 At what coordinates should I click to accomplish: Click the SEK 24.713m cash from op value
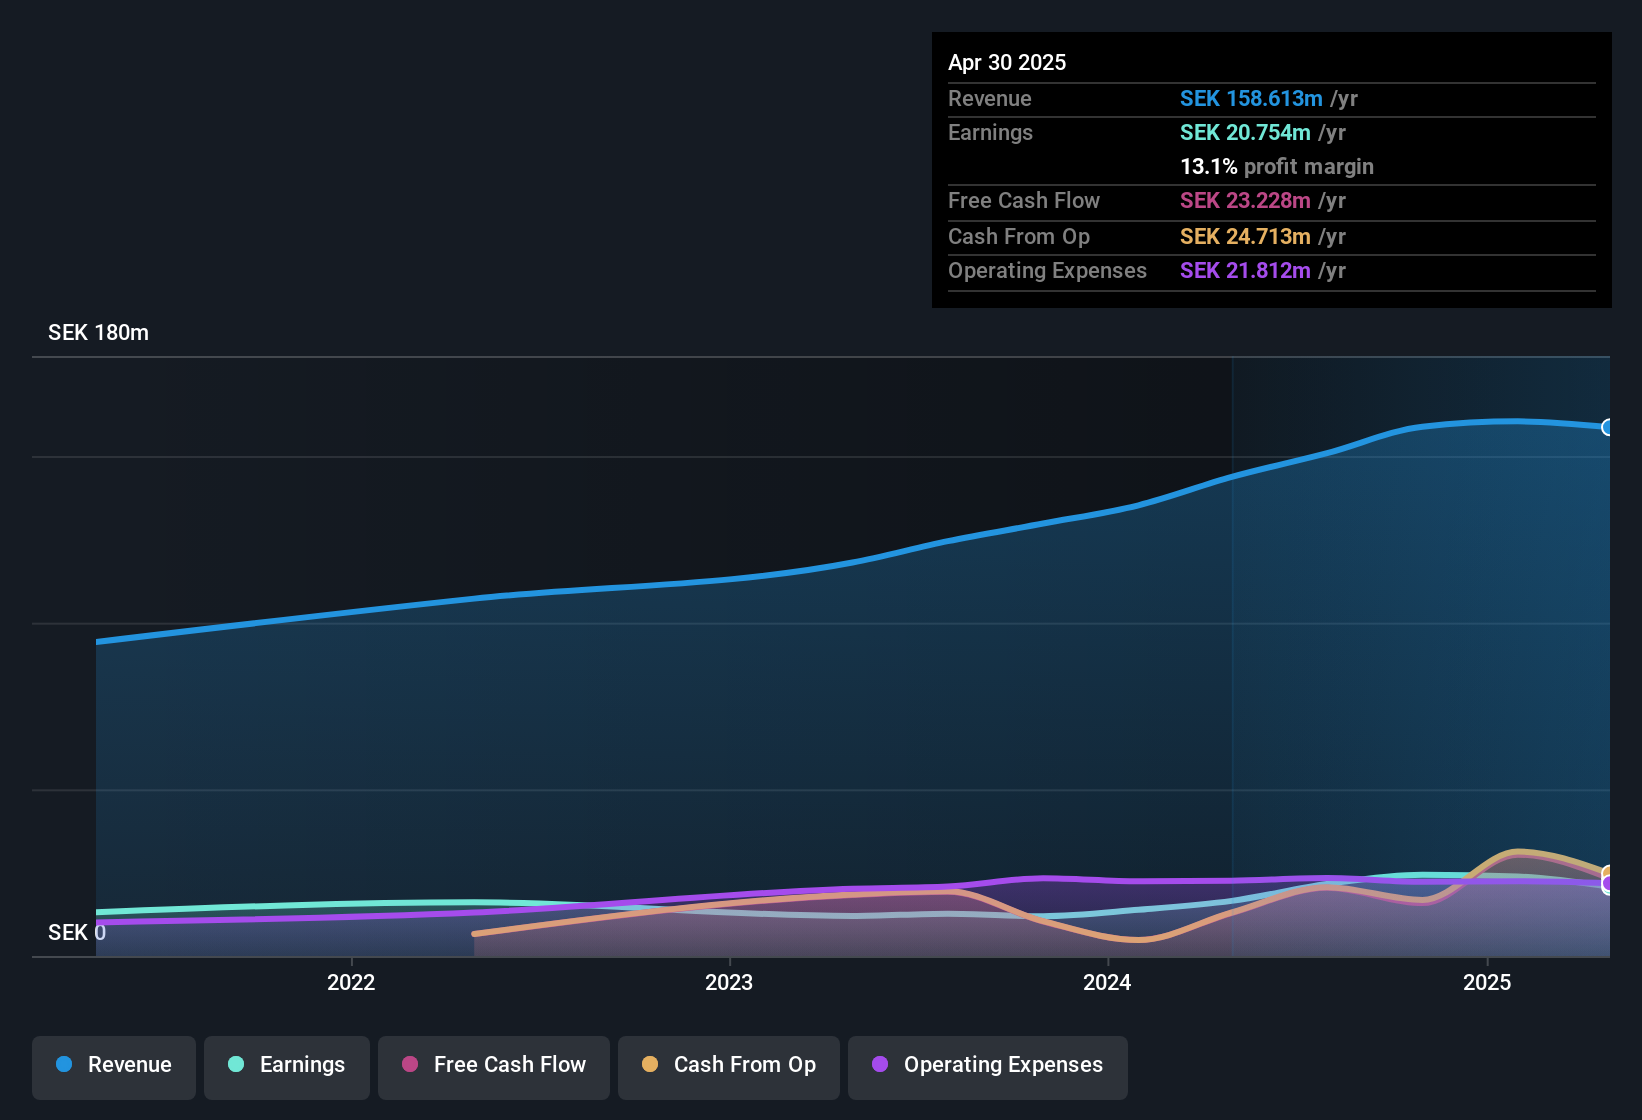tap(1245, 236)
